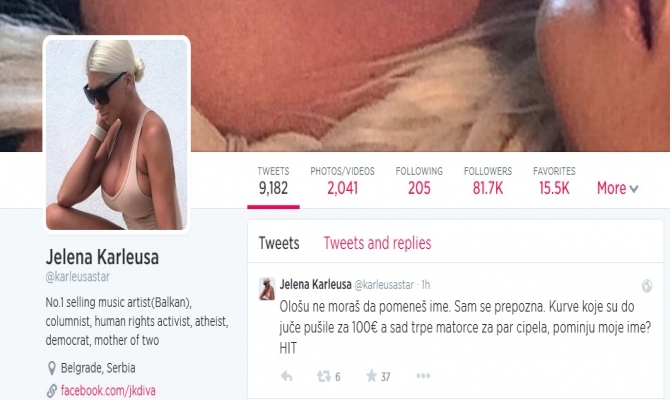Screen dimensions: 670x400
Task: Click the link chain icon beside facebook URL
Action: (52, 391)
